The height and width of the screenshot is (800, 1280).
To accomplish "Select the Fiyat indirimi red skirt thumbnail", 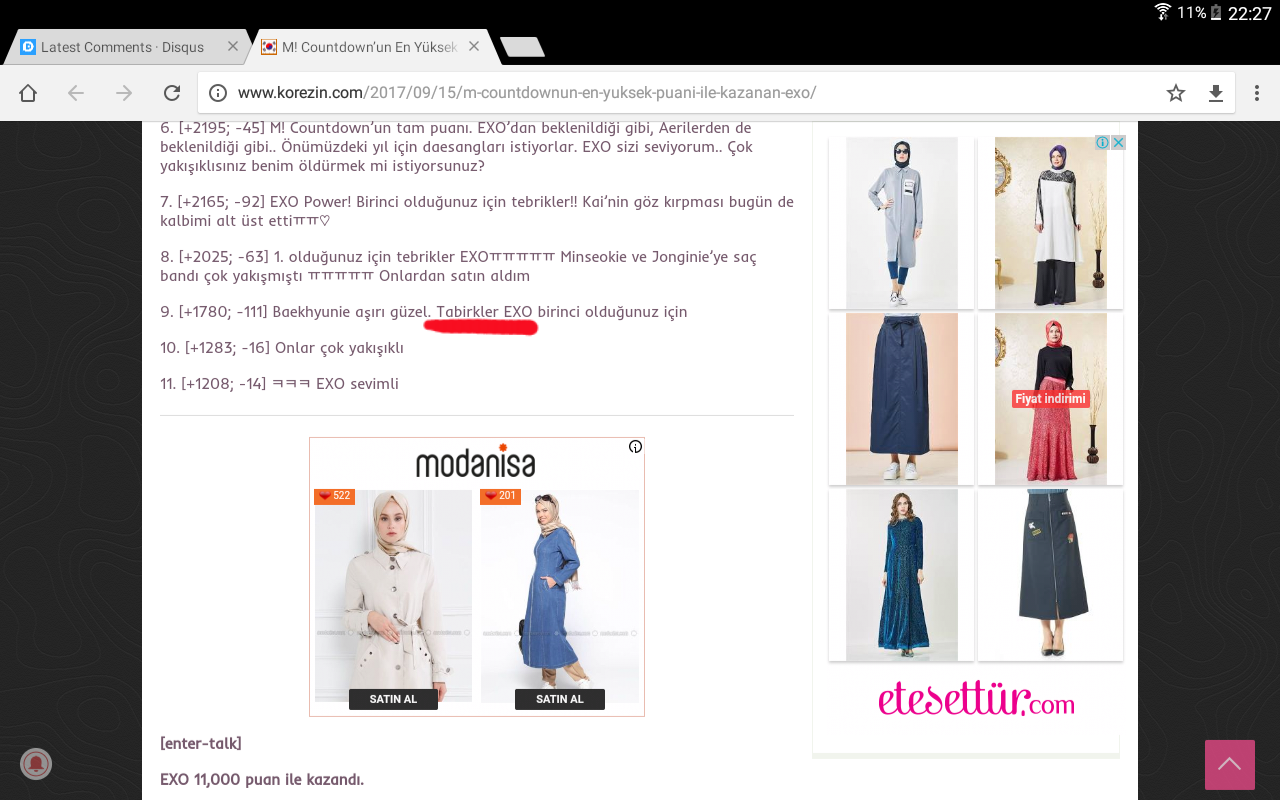I will 1050,399.
